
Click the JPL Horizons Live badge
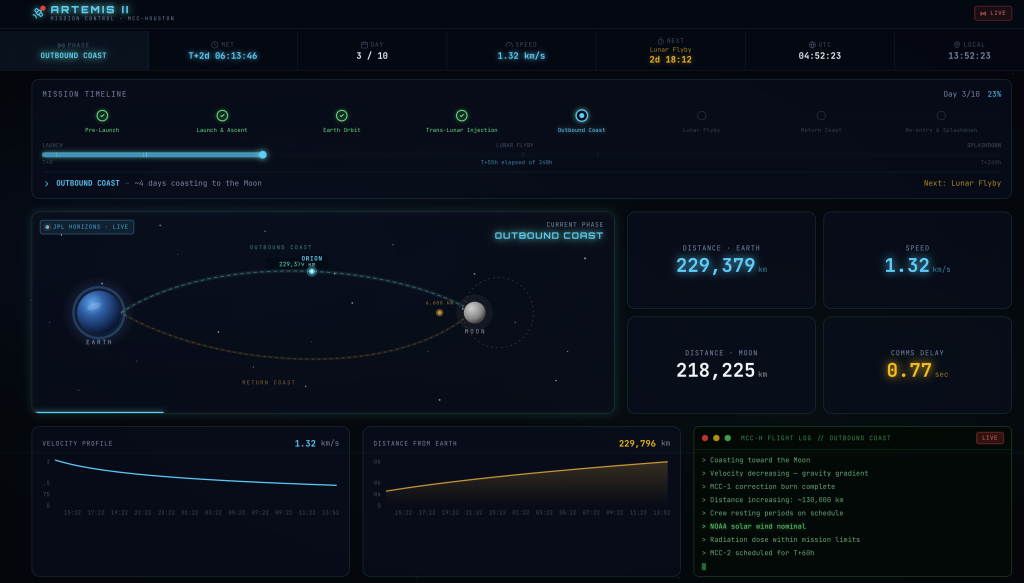[87, 227]
